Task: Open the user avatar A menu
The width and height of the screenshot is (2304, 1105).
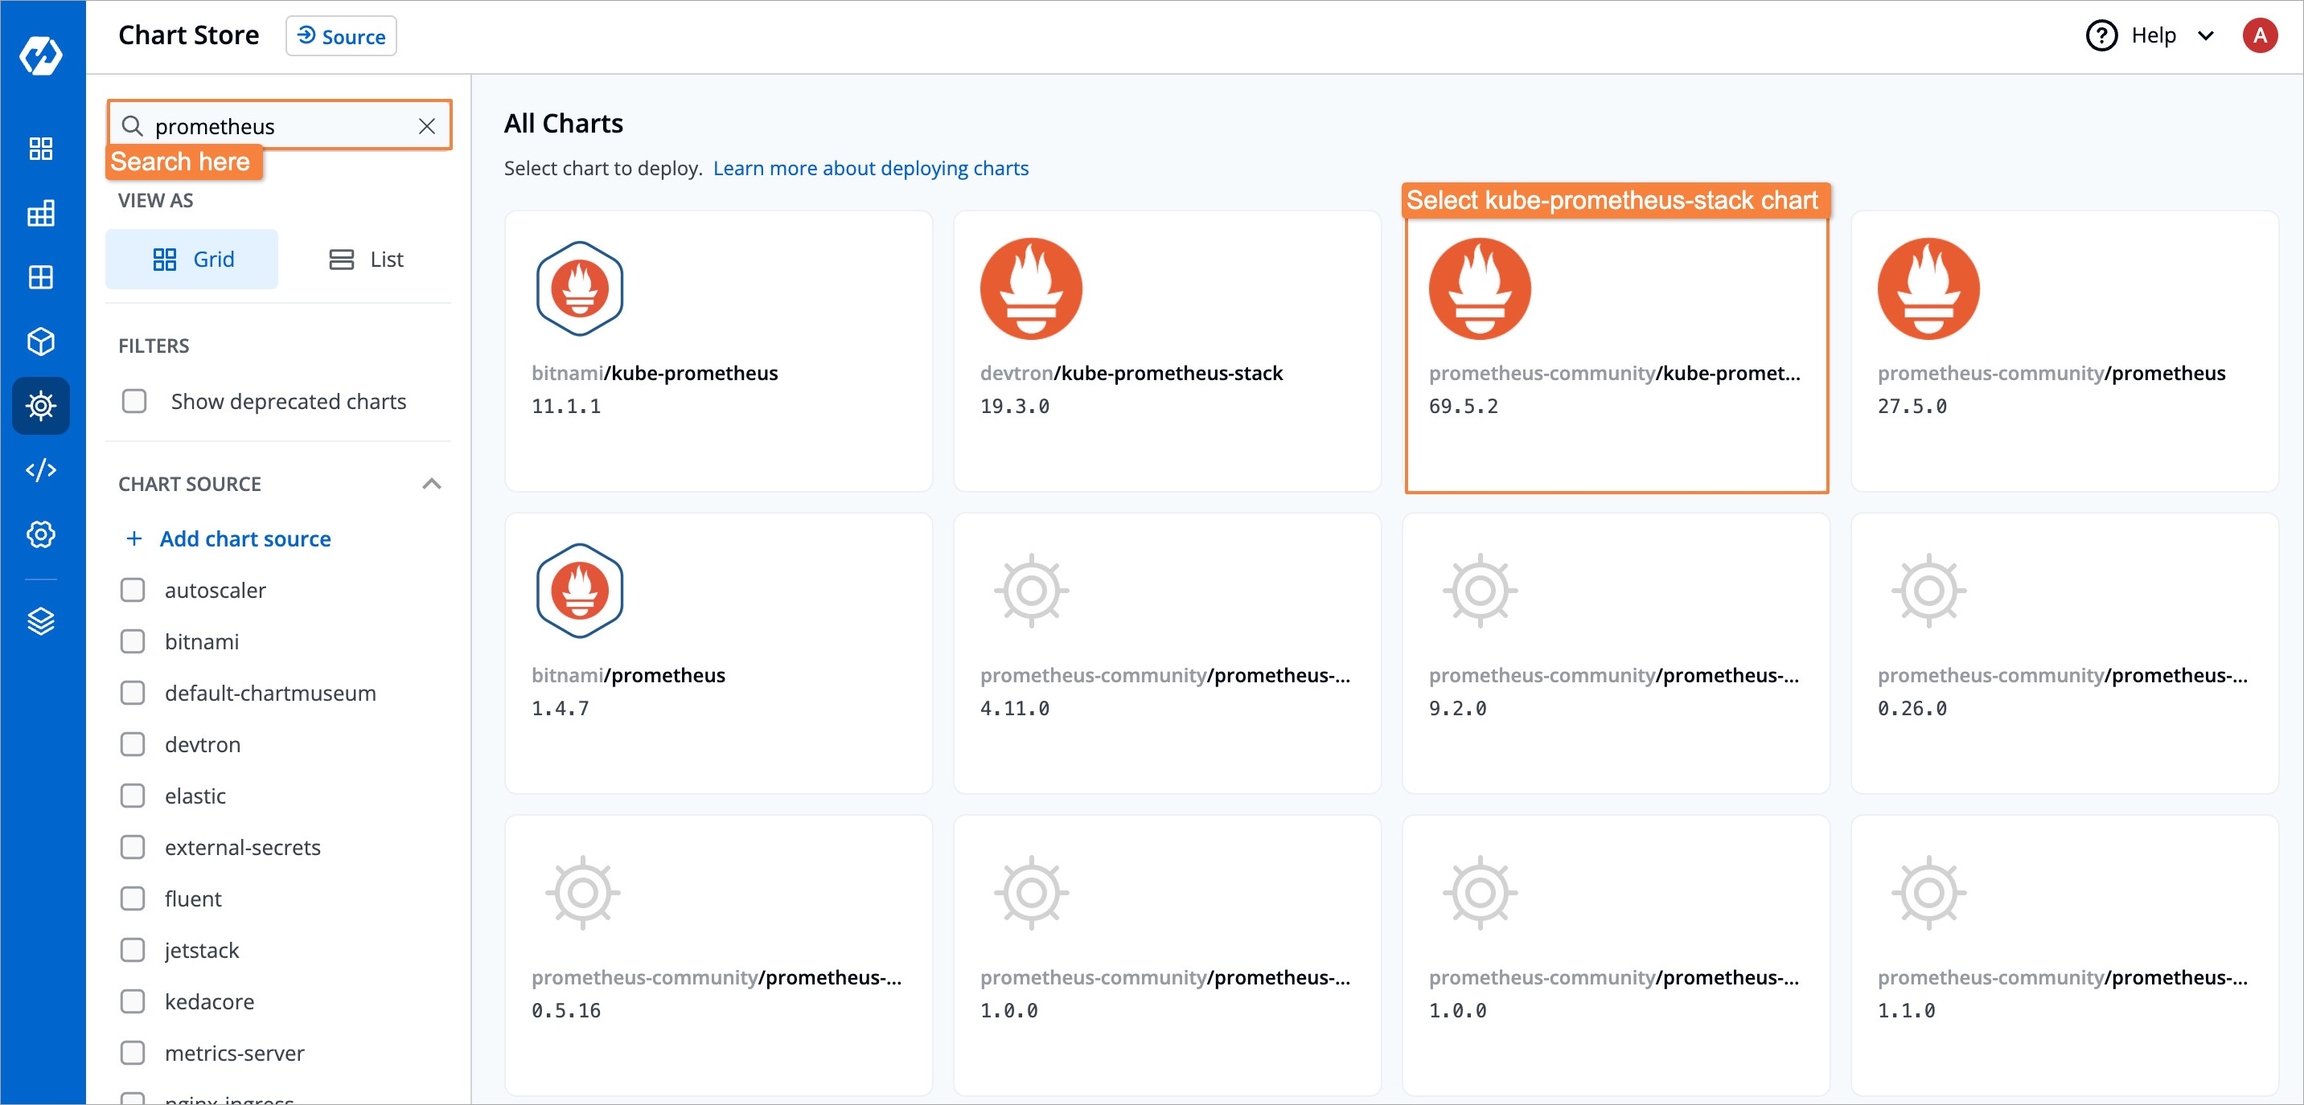Action: pos(2259,36)
